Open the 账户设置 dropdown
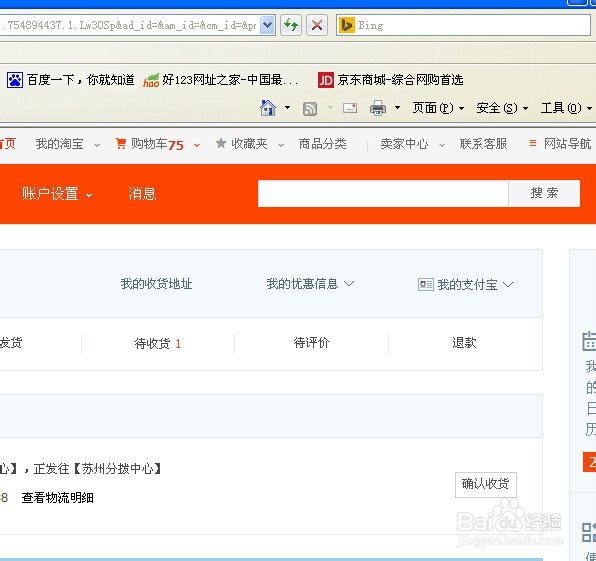Viewport: 596px width, 561px height. pos(57,194)
